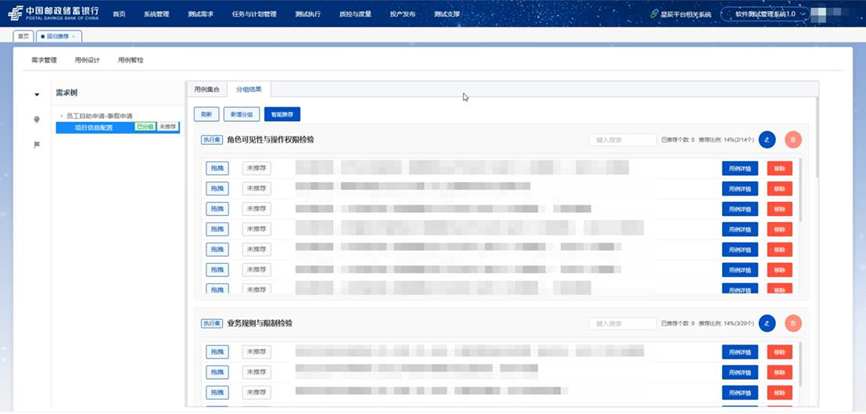
Task: Close the 回归推荐 page tab
Action: coord(73,36)
